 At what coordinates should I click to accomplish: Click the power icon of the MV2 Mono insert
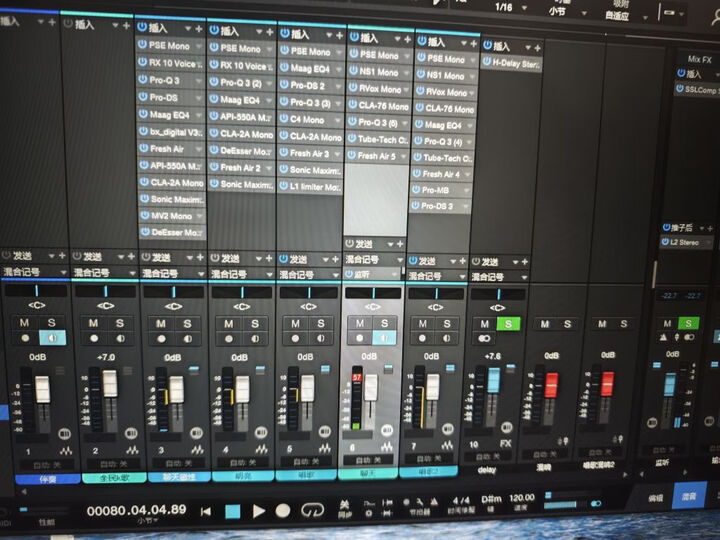[145, 215]
